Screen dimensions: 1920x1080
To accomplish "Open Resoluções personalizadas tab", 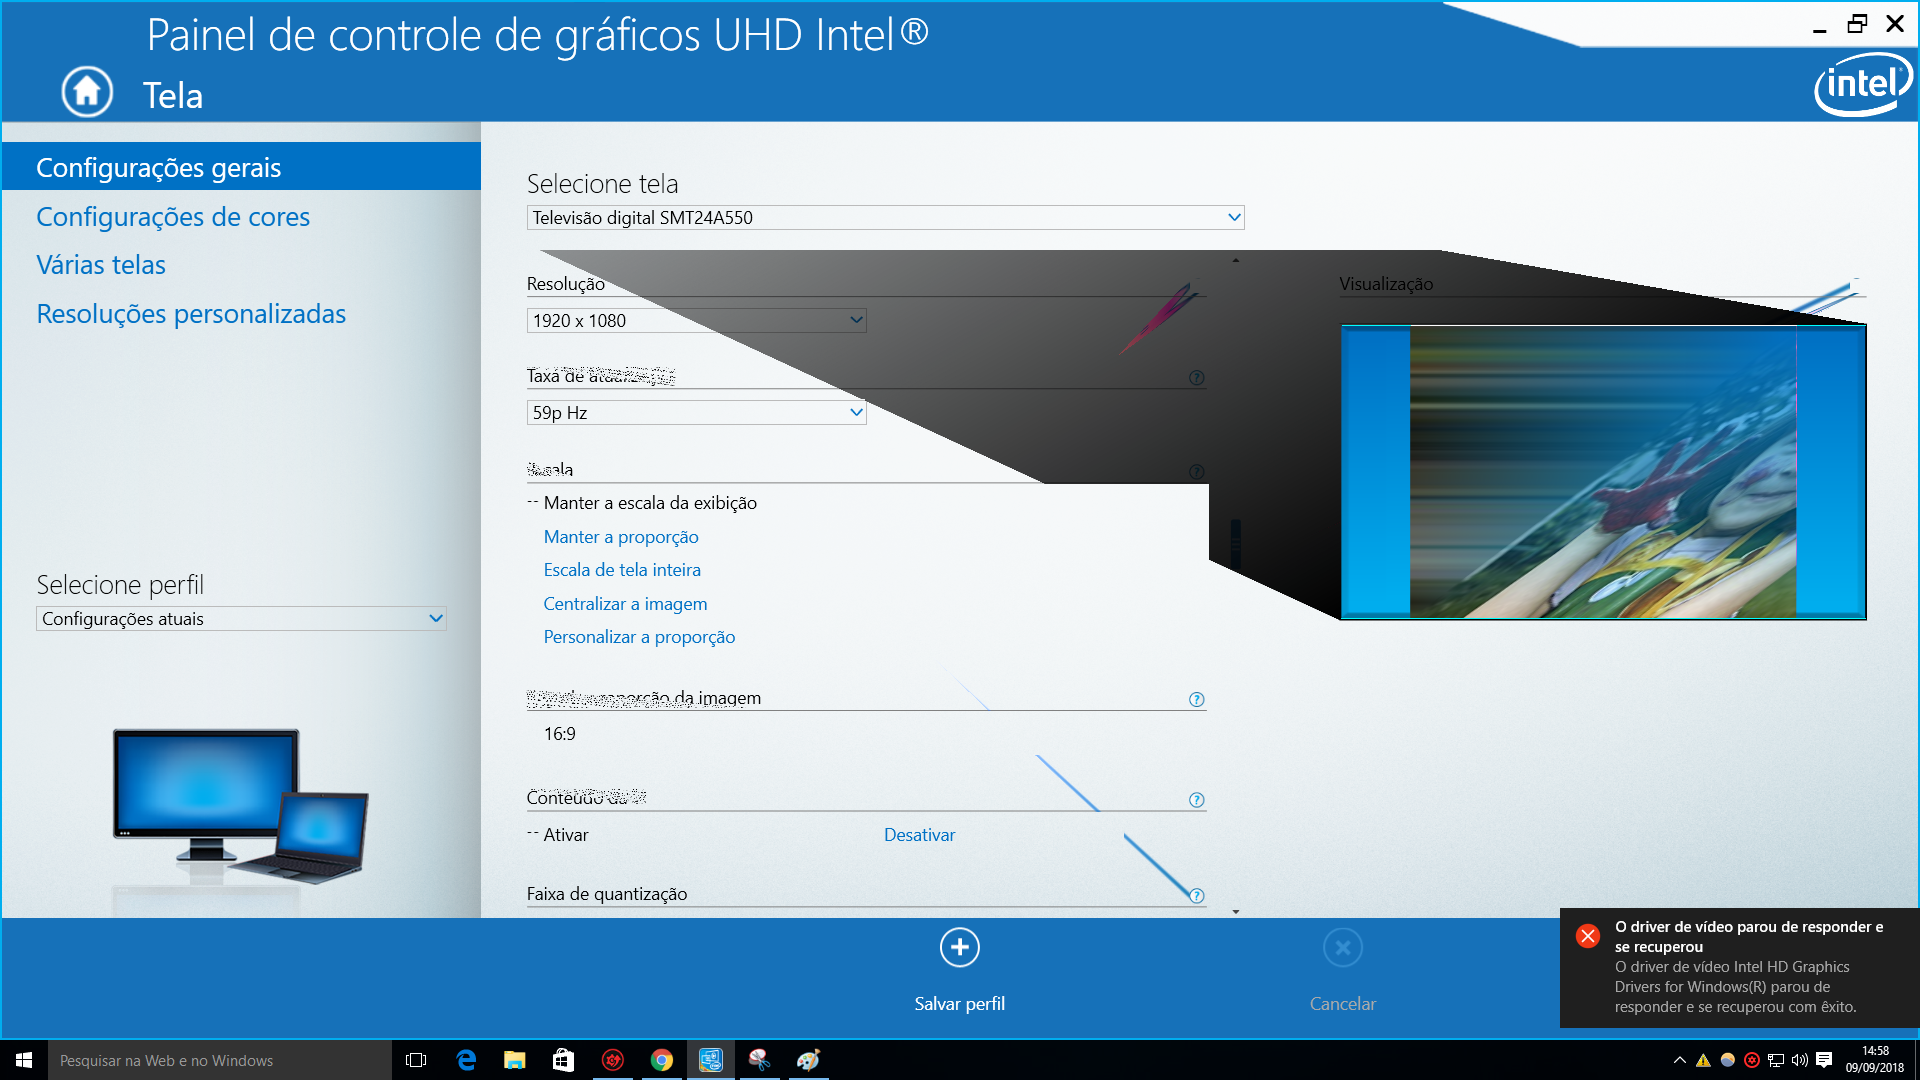I will coord(191,314).
